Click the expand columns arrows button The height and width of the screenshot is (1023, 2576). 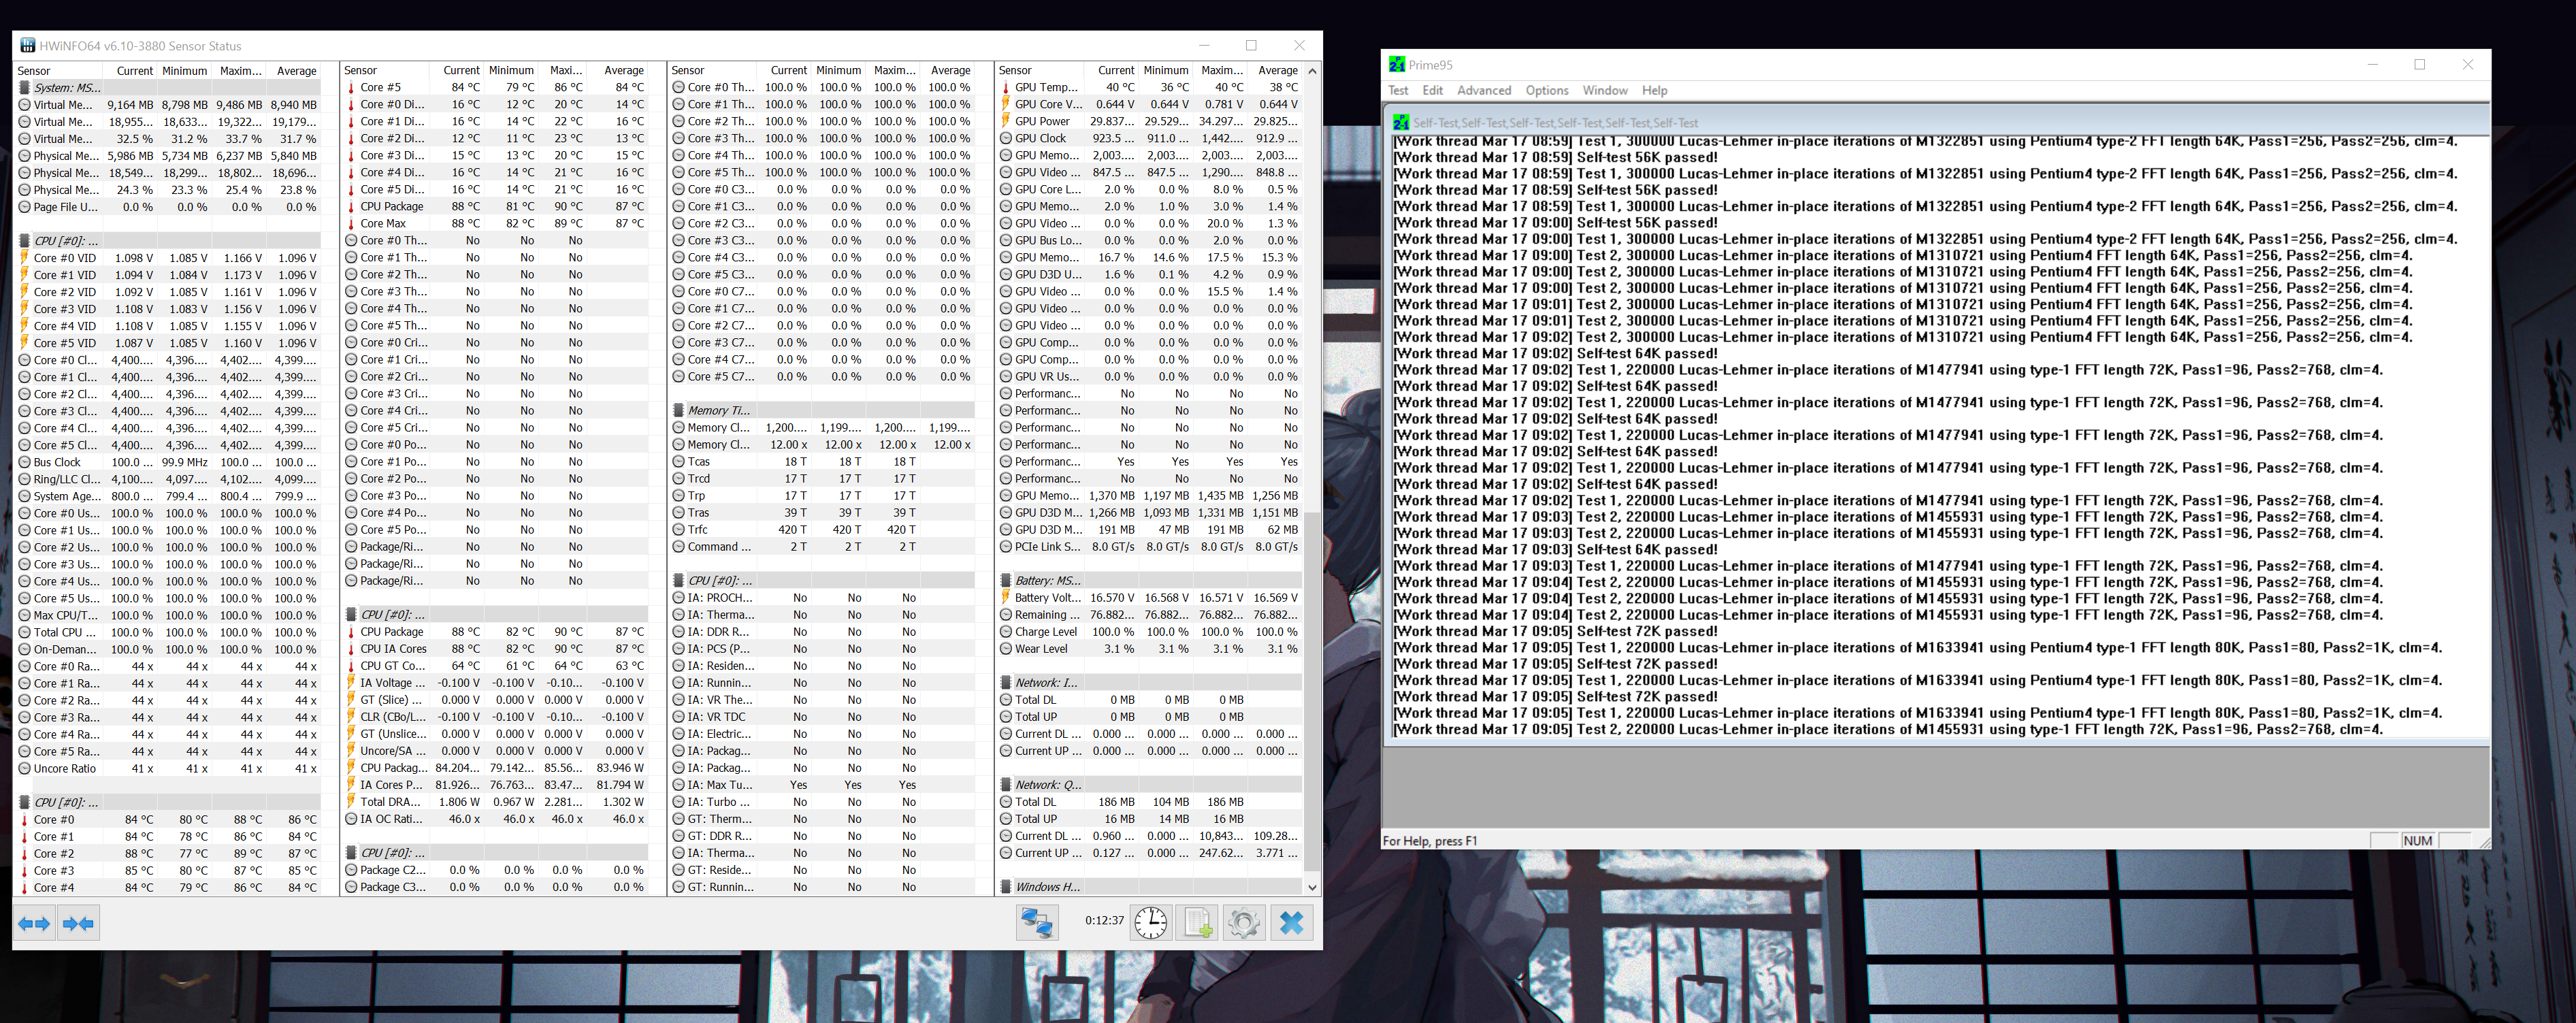tap(34, 923)
